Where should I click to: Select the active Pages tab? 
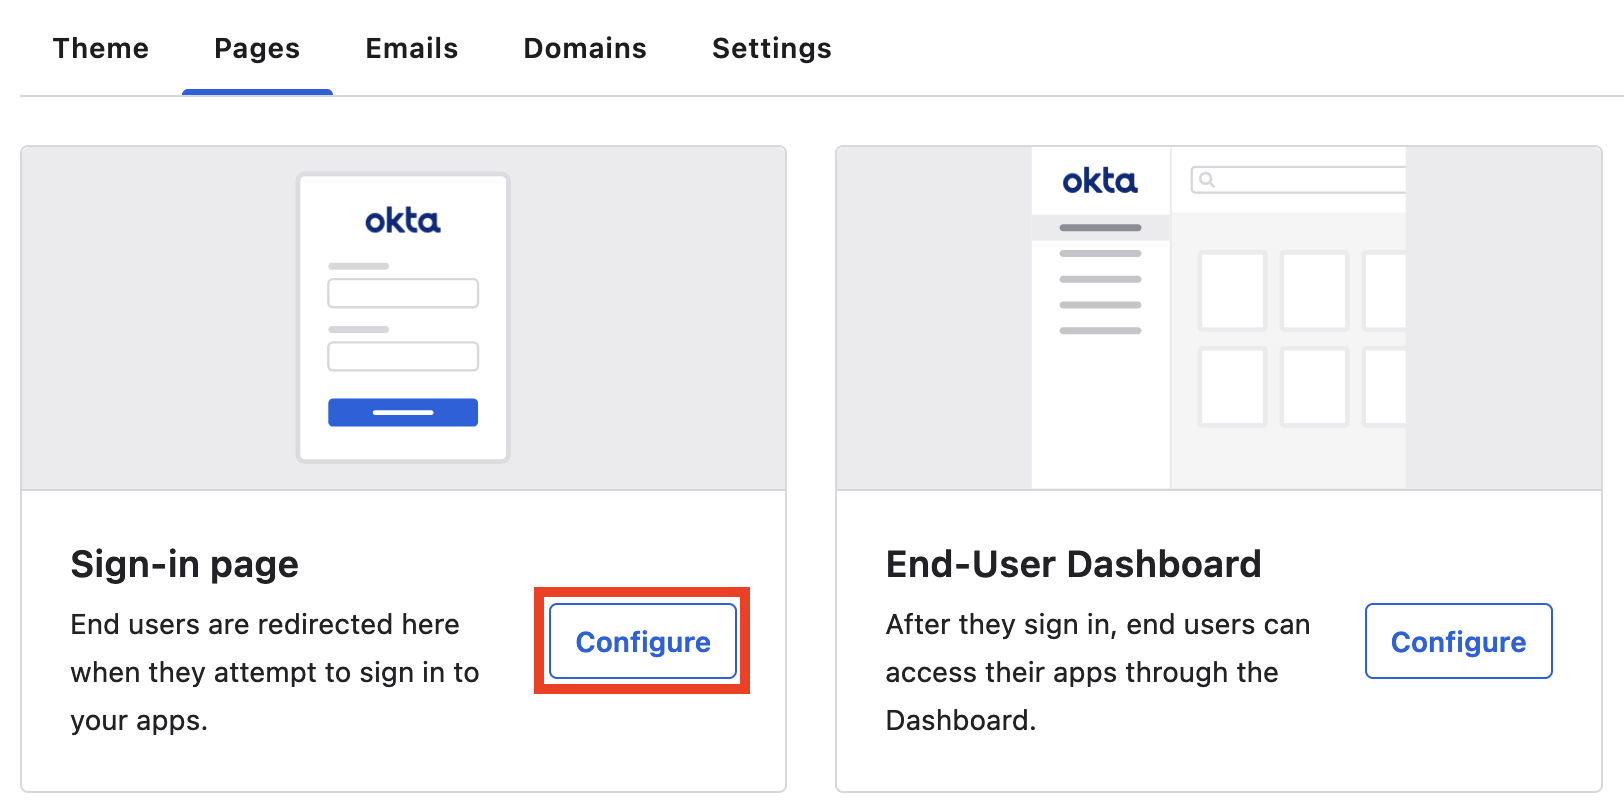coord(256,47)
